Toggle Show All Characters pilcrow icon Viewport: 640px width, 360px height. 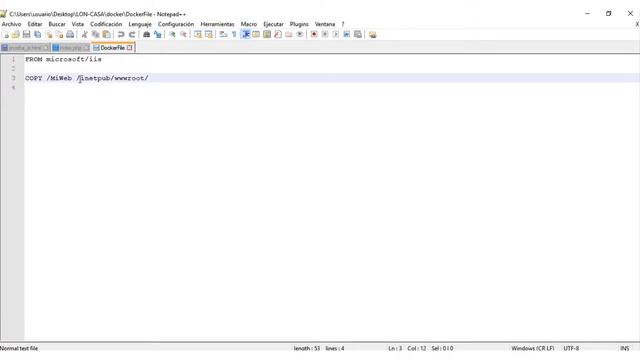coord(234,35)
